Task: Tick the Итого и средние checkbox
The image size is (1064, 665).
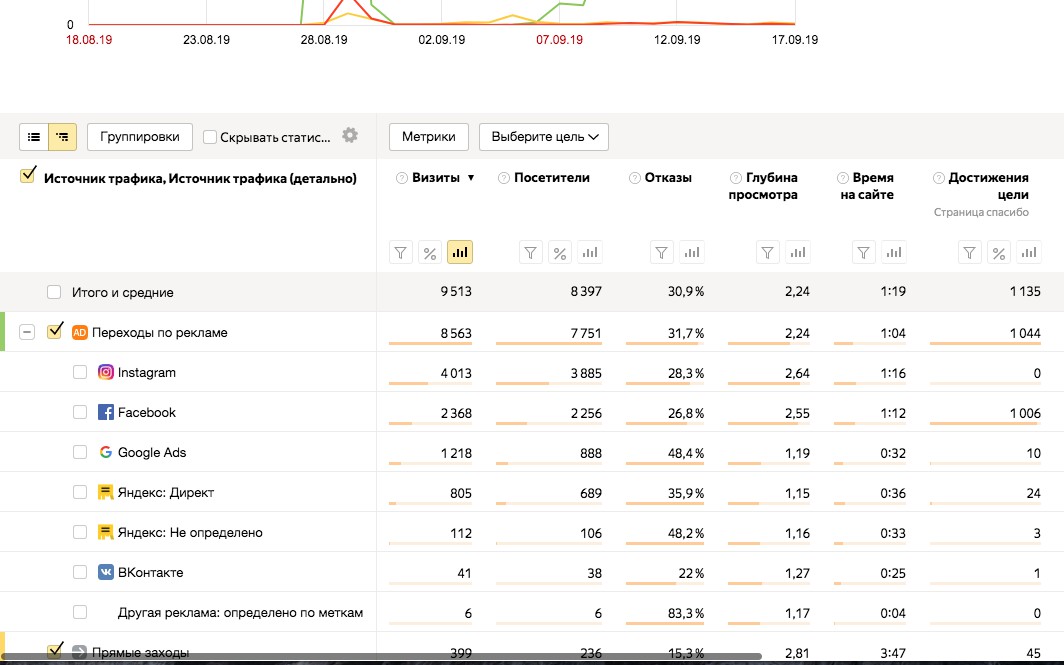Action: [54, 292]
